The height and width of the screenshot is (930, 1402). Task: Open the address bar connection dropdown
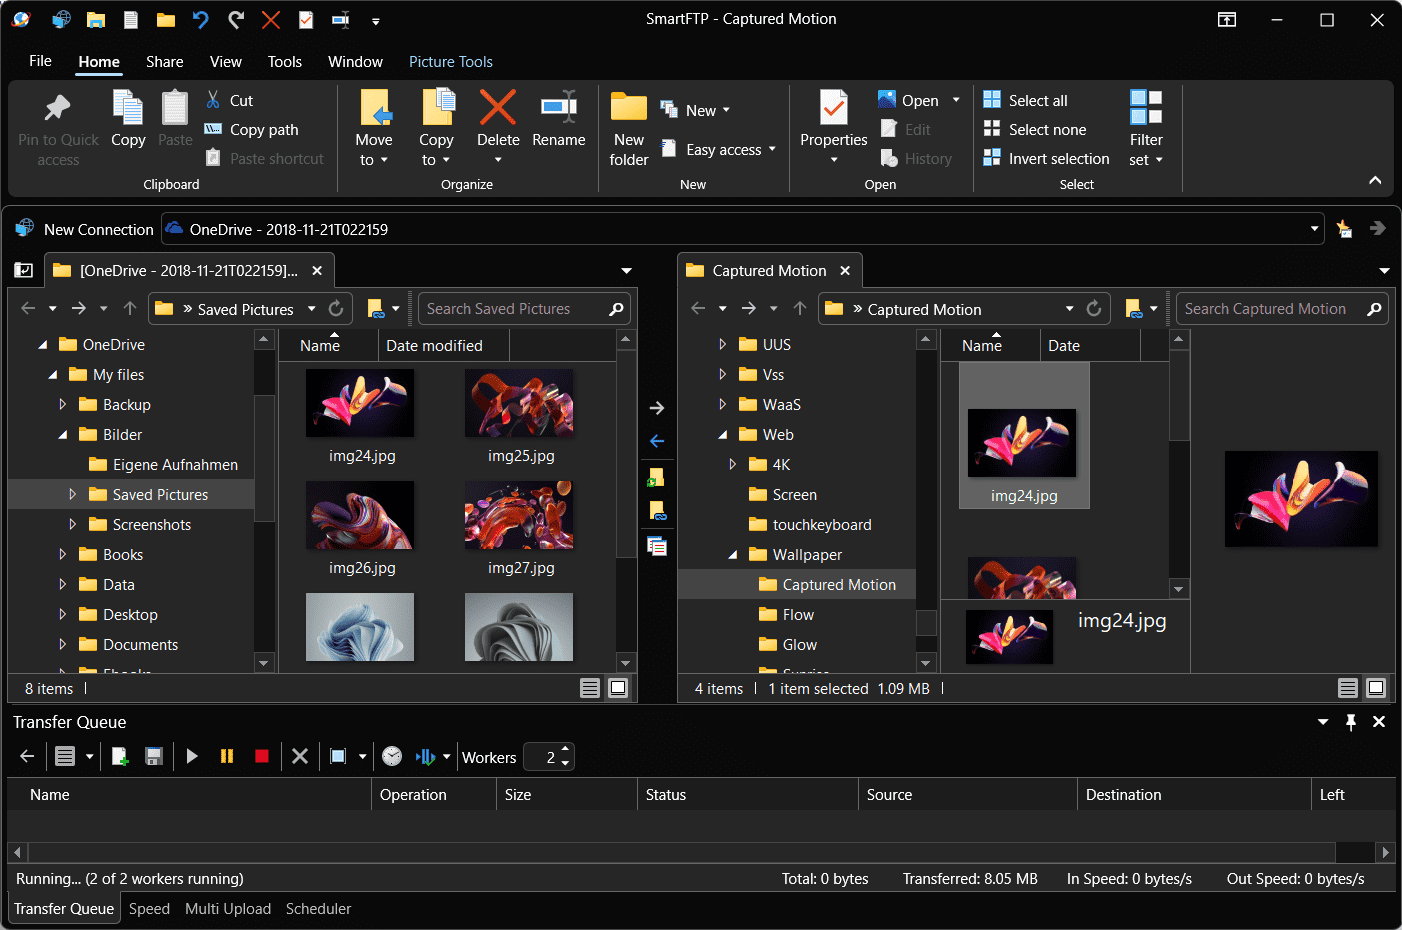1314,229
